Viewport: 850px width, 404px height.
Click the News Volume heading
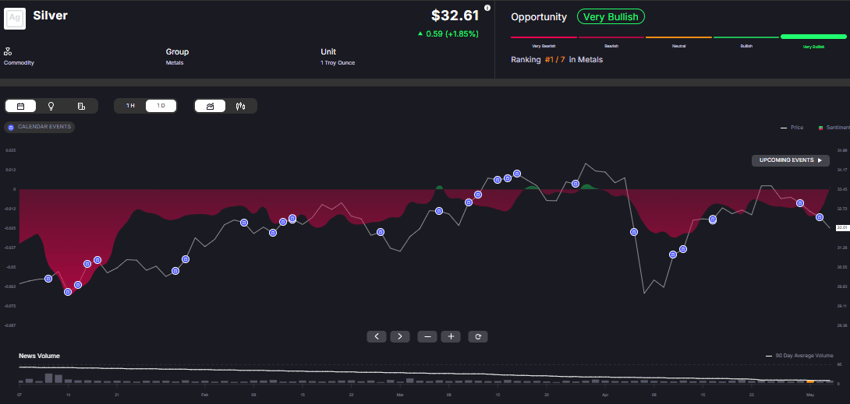pyautogui.click(x=39, y=356)
